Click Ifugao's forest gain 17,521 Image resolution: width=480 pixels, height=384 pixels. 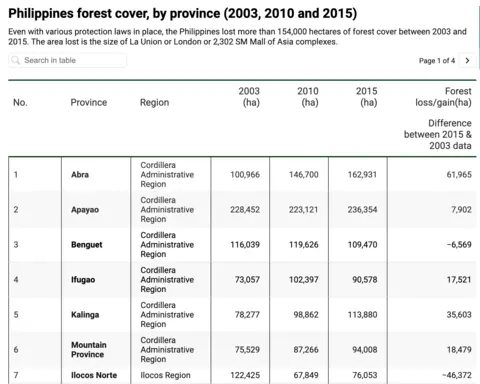pos(459,280)
